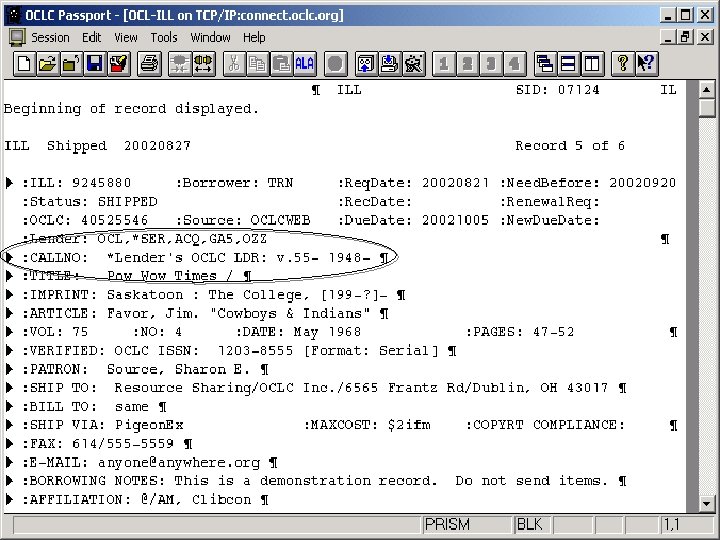Click the New session toolbar icon
This screenshot has width=720, height=540.
[24, 64]
